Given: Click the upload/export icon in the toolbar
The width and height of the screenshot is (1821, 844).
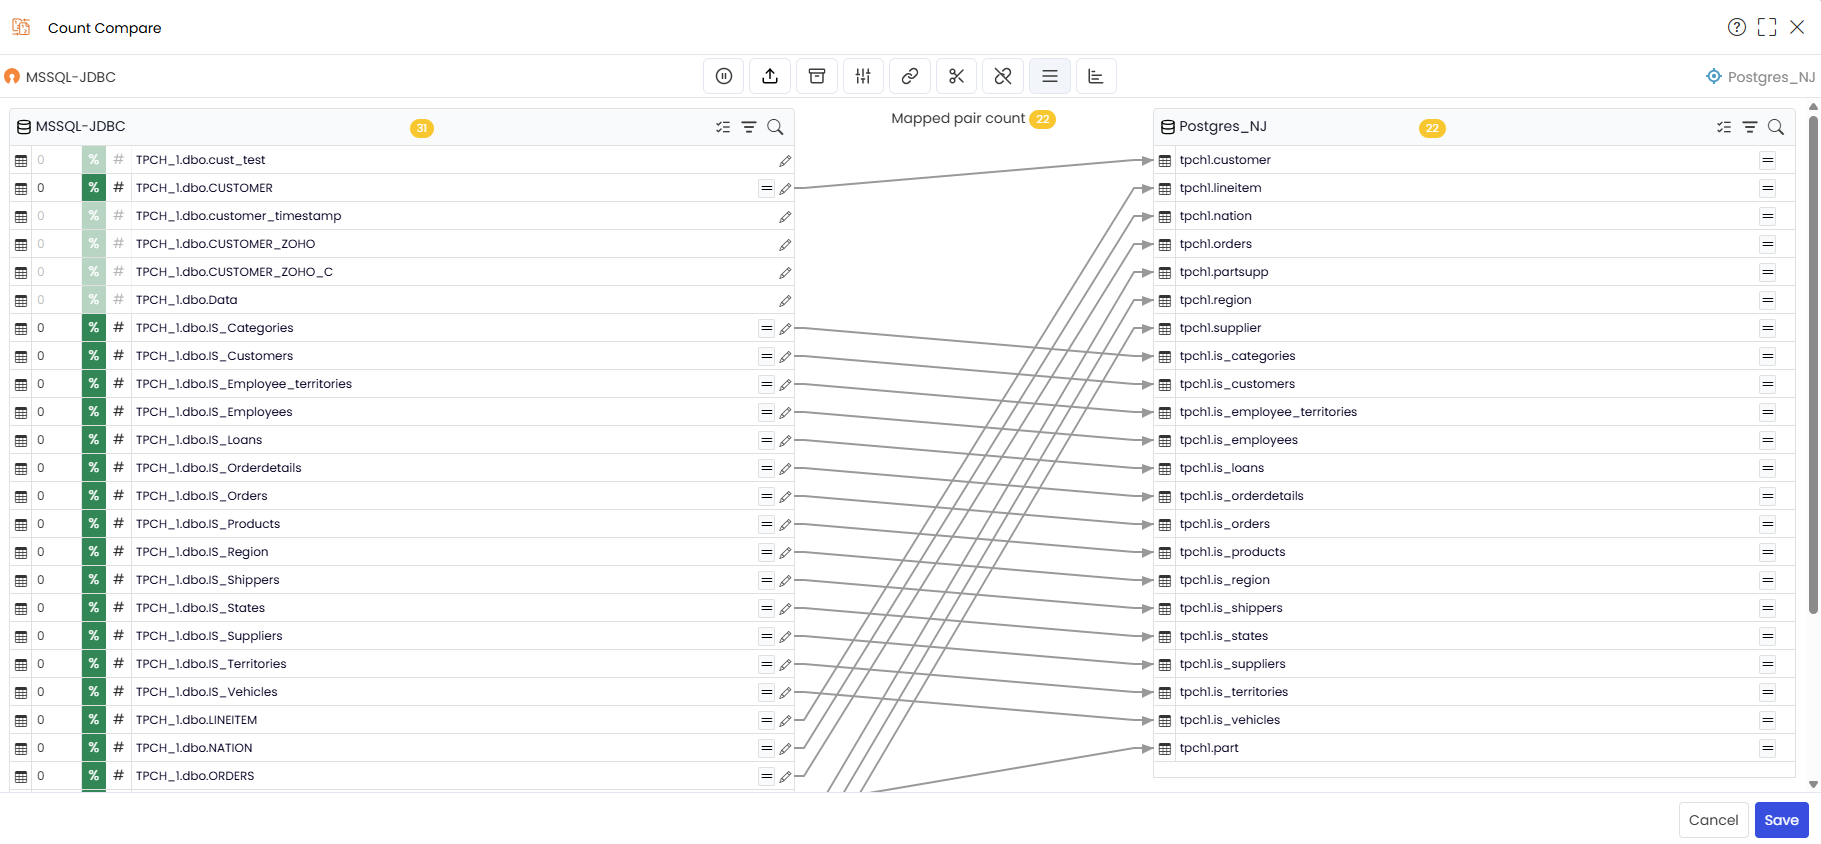Looking at the screenshot, I should click(770, 76).
